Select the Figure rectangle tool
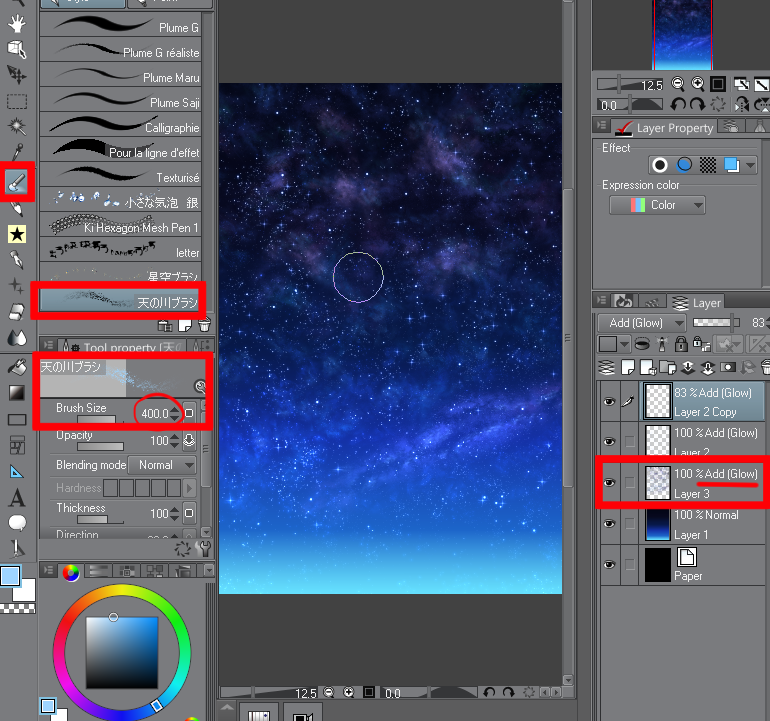Viewport: 770px width, 721px height. [17, 419]
